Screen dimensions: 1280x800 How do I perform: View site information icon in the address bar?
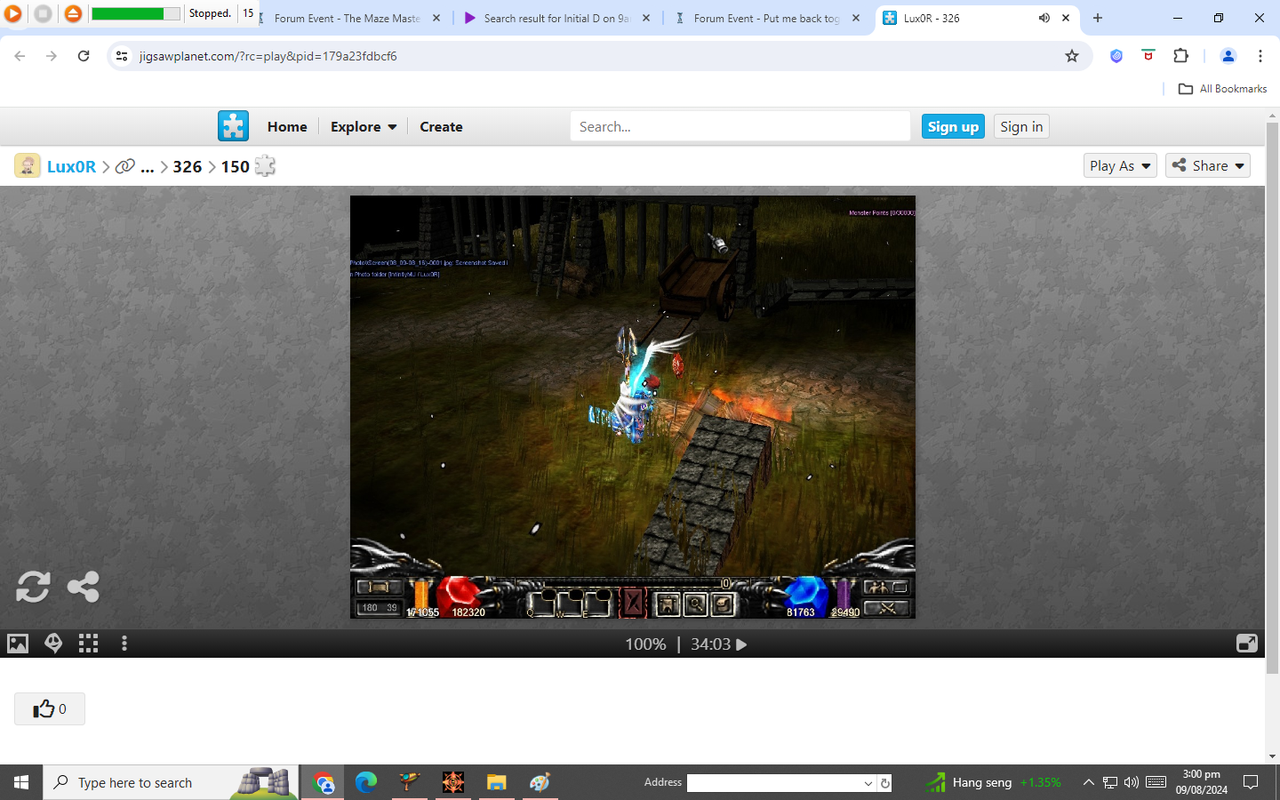[x=122, y=56]
